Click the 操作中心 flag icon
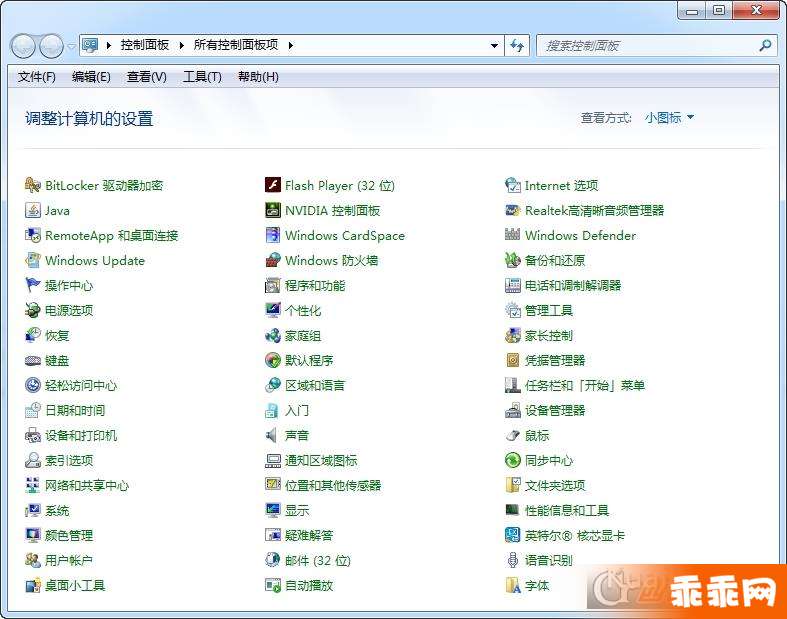Image resolution: width=787 pixels, height=619 pixels. tap(33, 285)
